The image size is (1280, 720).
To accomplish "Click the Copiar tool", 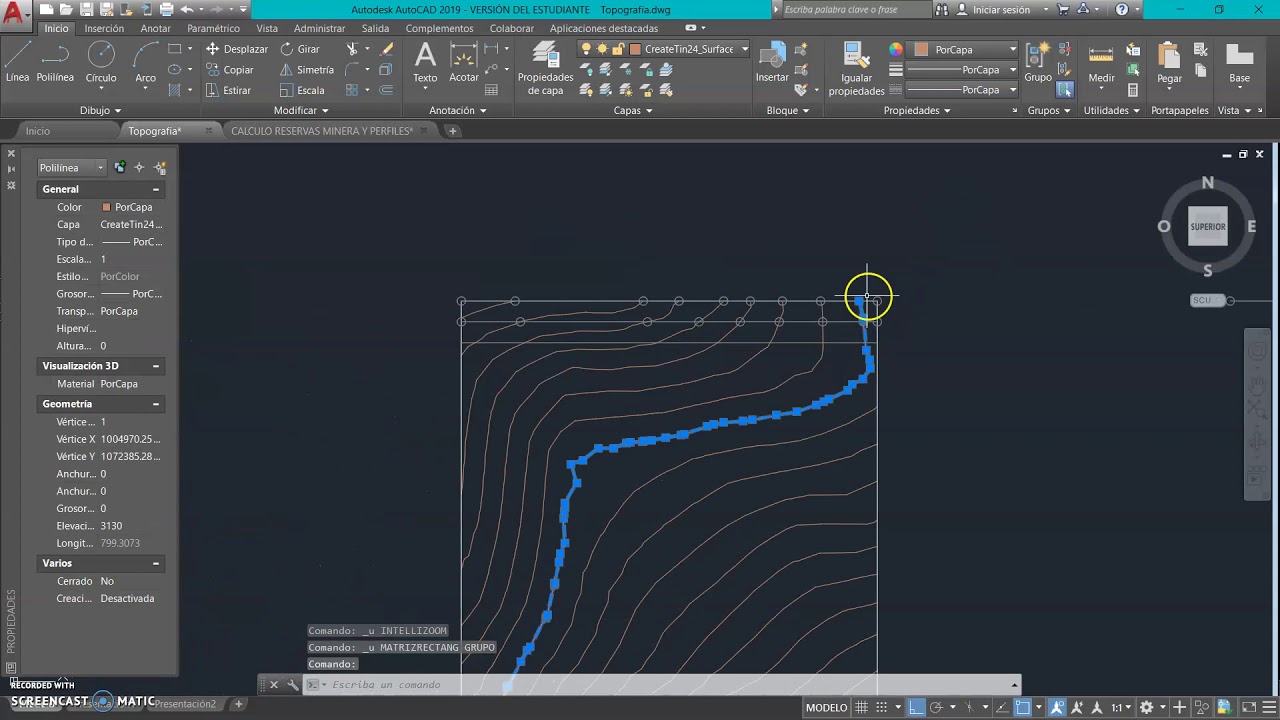I will click(230, 70).
